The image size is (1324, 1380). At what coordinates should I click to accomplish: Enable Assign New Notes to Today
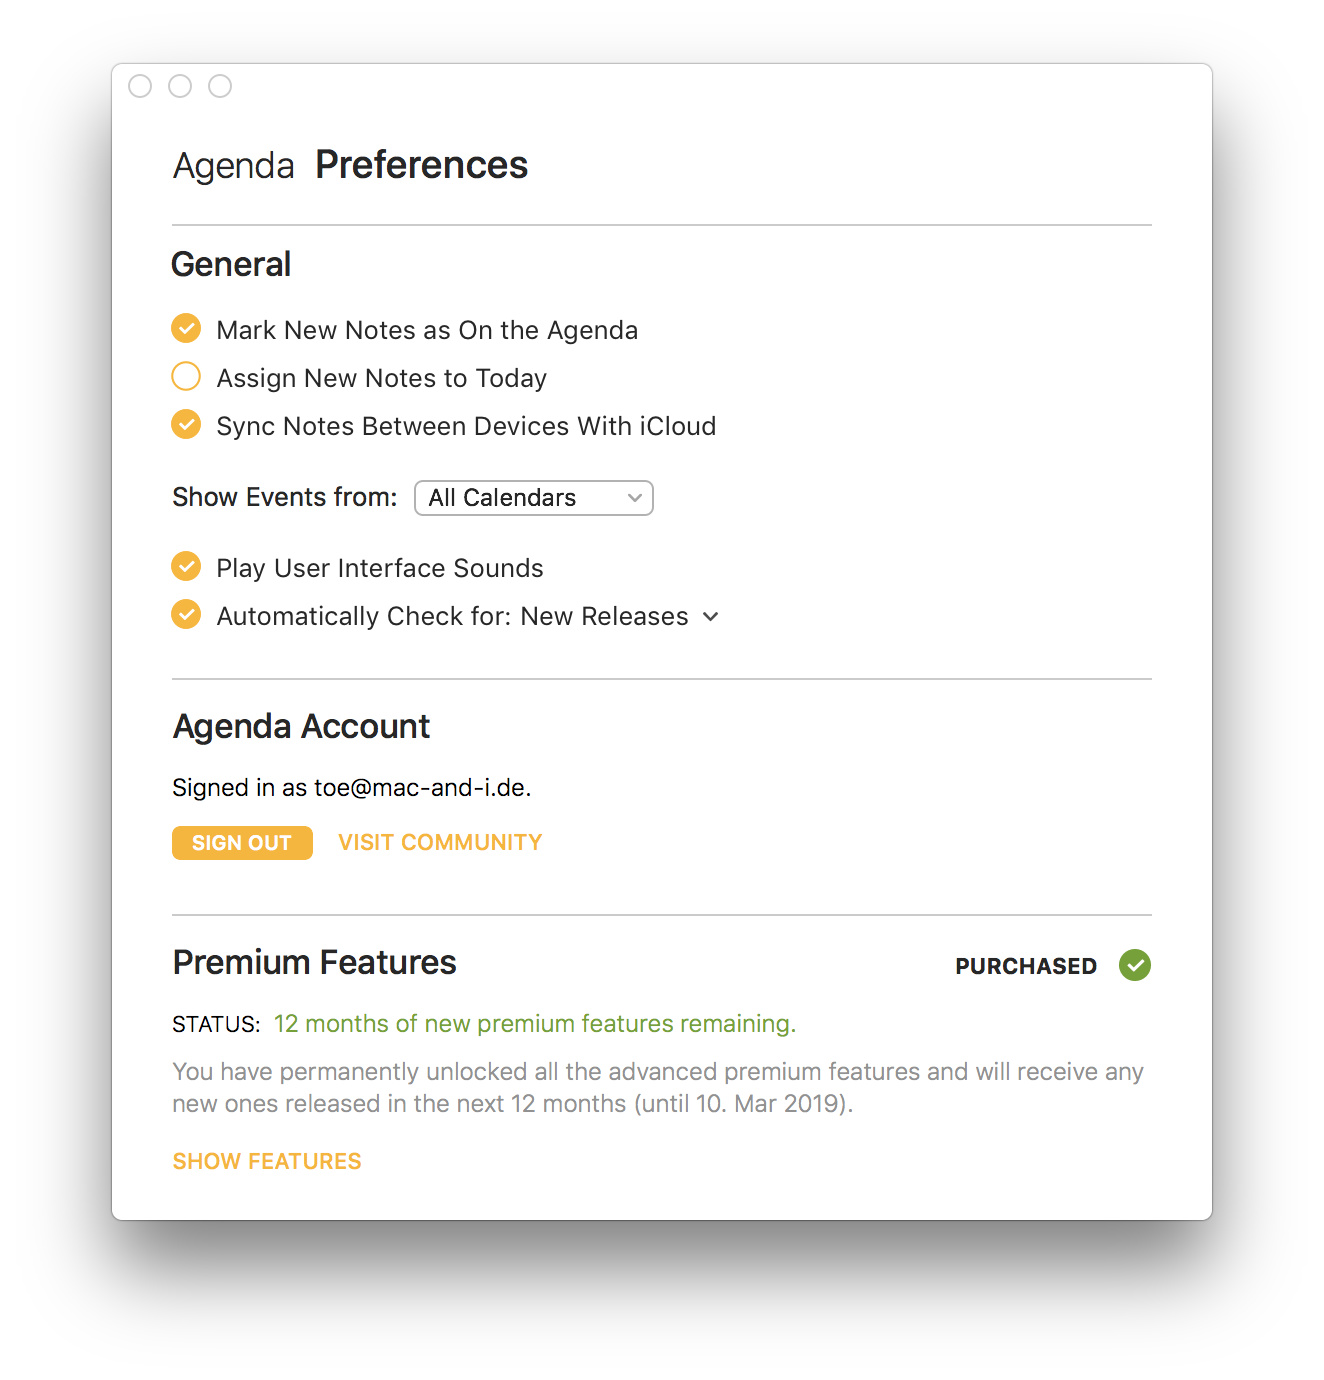[186, 376]
